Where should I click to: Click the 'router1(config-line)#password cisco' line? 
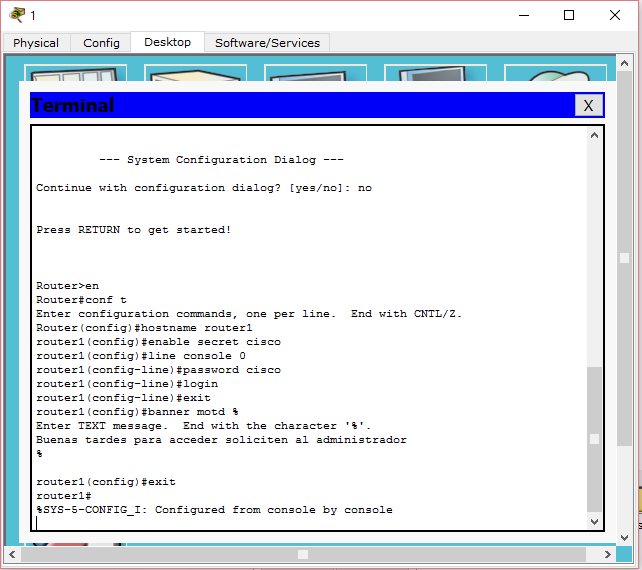coord(158,370)
